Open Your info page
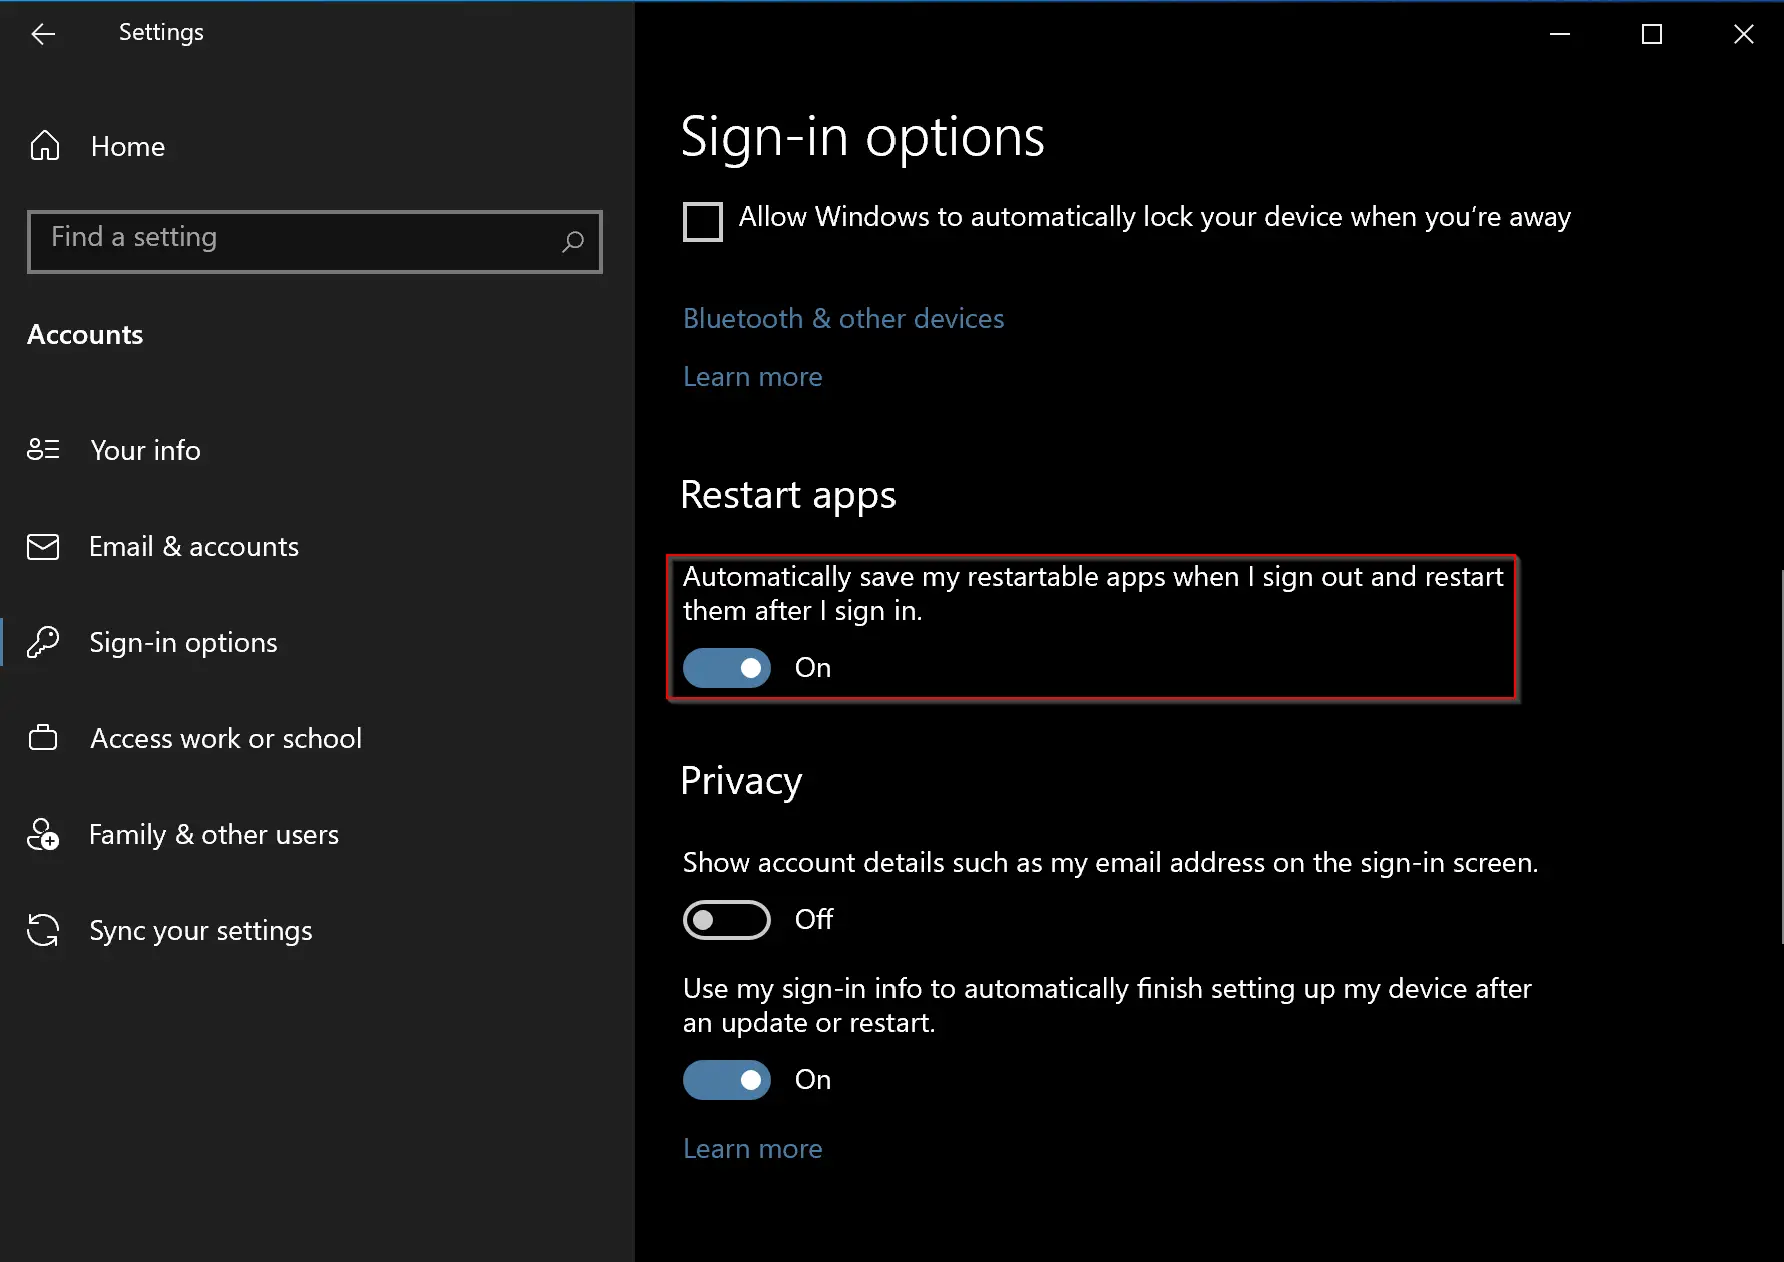This screenshot has height=1262, width=1784. pyautogui.click(x=145, y=450)
